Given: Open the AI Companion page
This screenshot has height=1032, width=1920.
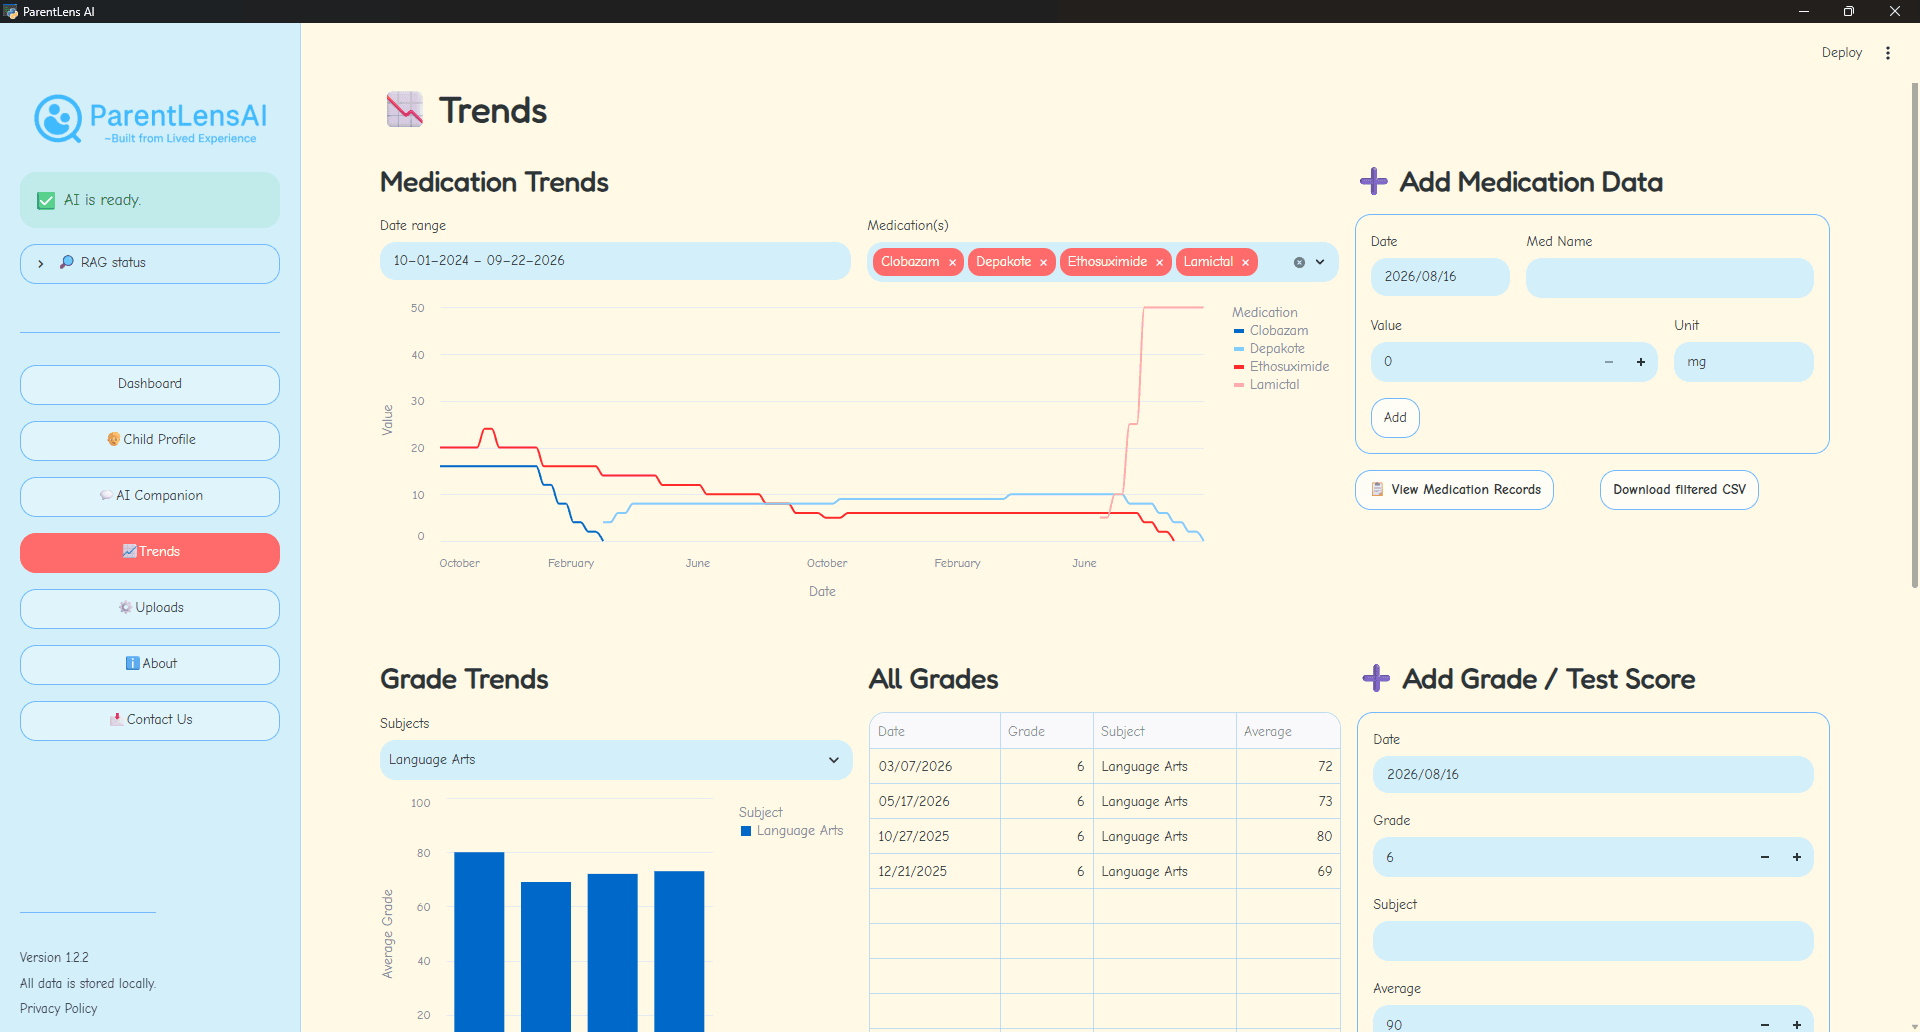Looking at the screenshot, I should tap(150, 496).
